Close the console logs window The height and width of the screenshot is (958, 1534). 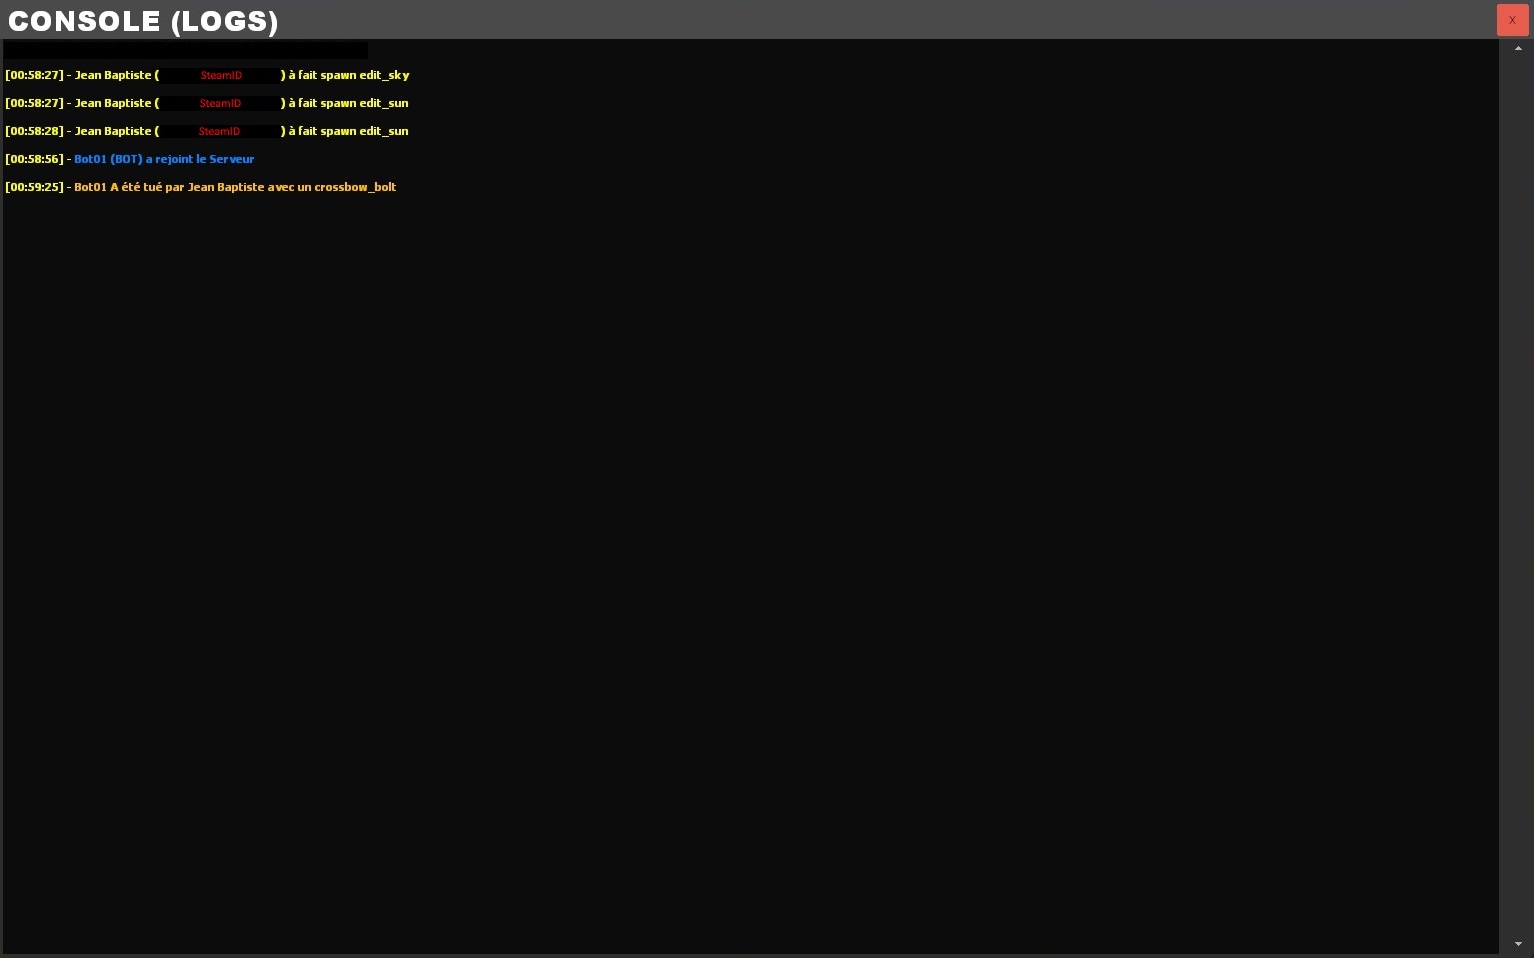point(1512,20)
